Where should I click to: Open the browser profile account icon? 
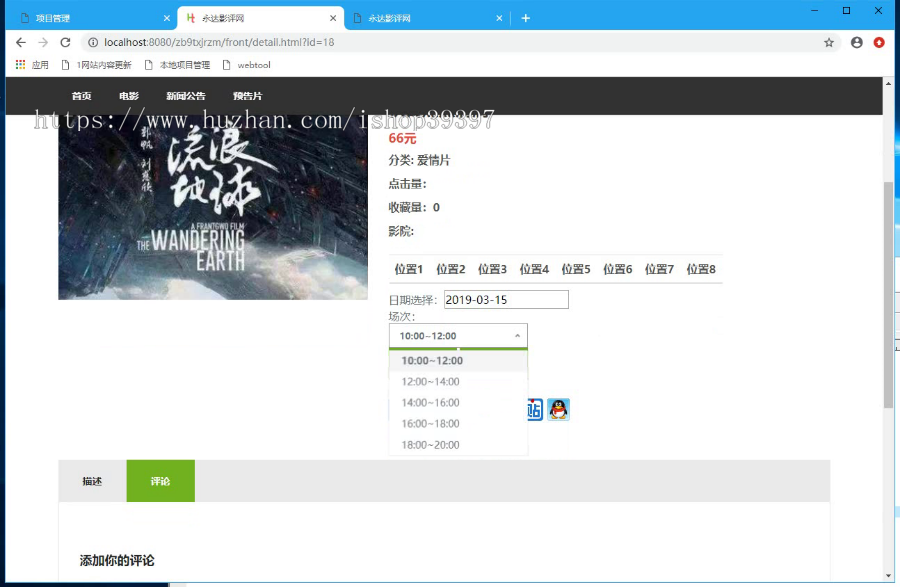(x=857, y=42)
